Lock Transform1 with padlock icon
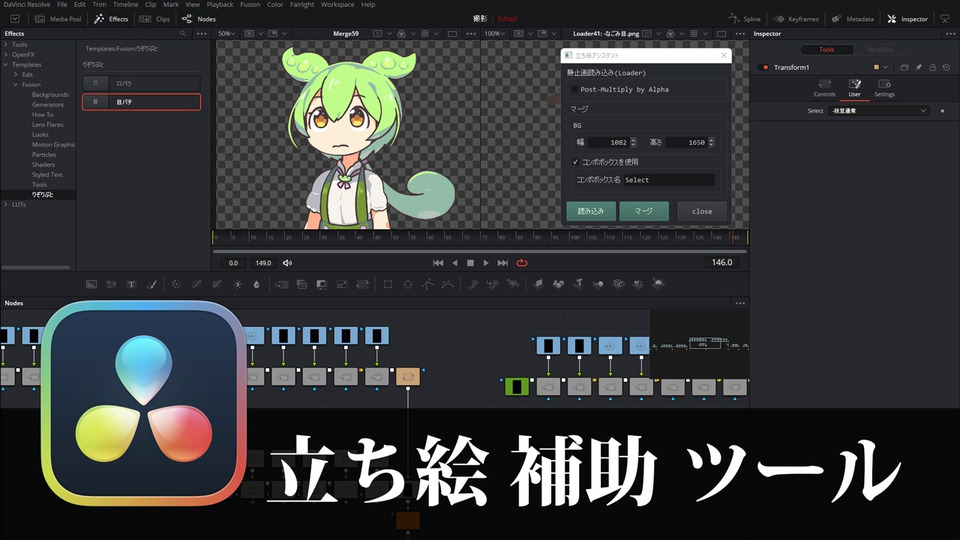The image size is (960, 540). (x=932, y=67)
